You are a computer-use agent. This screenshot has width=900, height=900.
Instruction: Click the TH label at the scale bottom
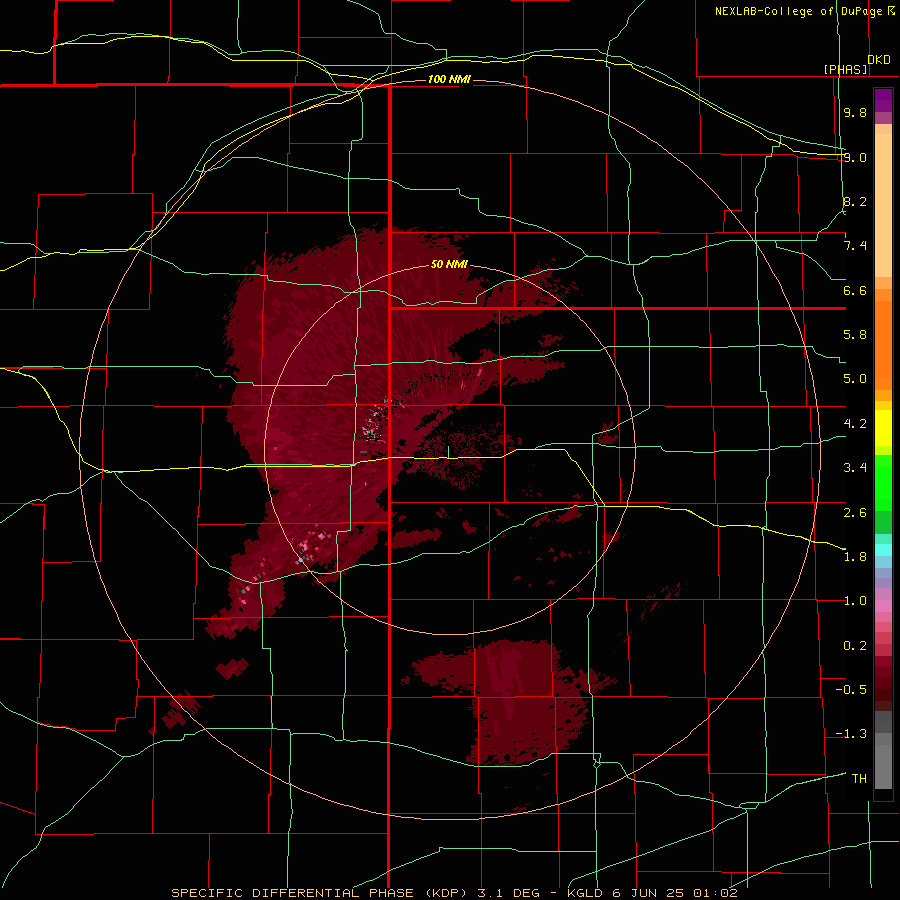coord(859,779)
